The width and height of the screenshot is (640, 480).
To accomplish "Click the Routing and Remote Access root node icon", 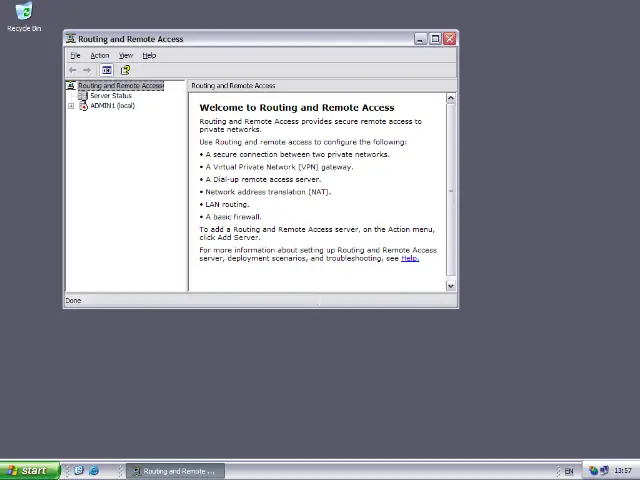I will coord(71,85).
